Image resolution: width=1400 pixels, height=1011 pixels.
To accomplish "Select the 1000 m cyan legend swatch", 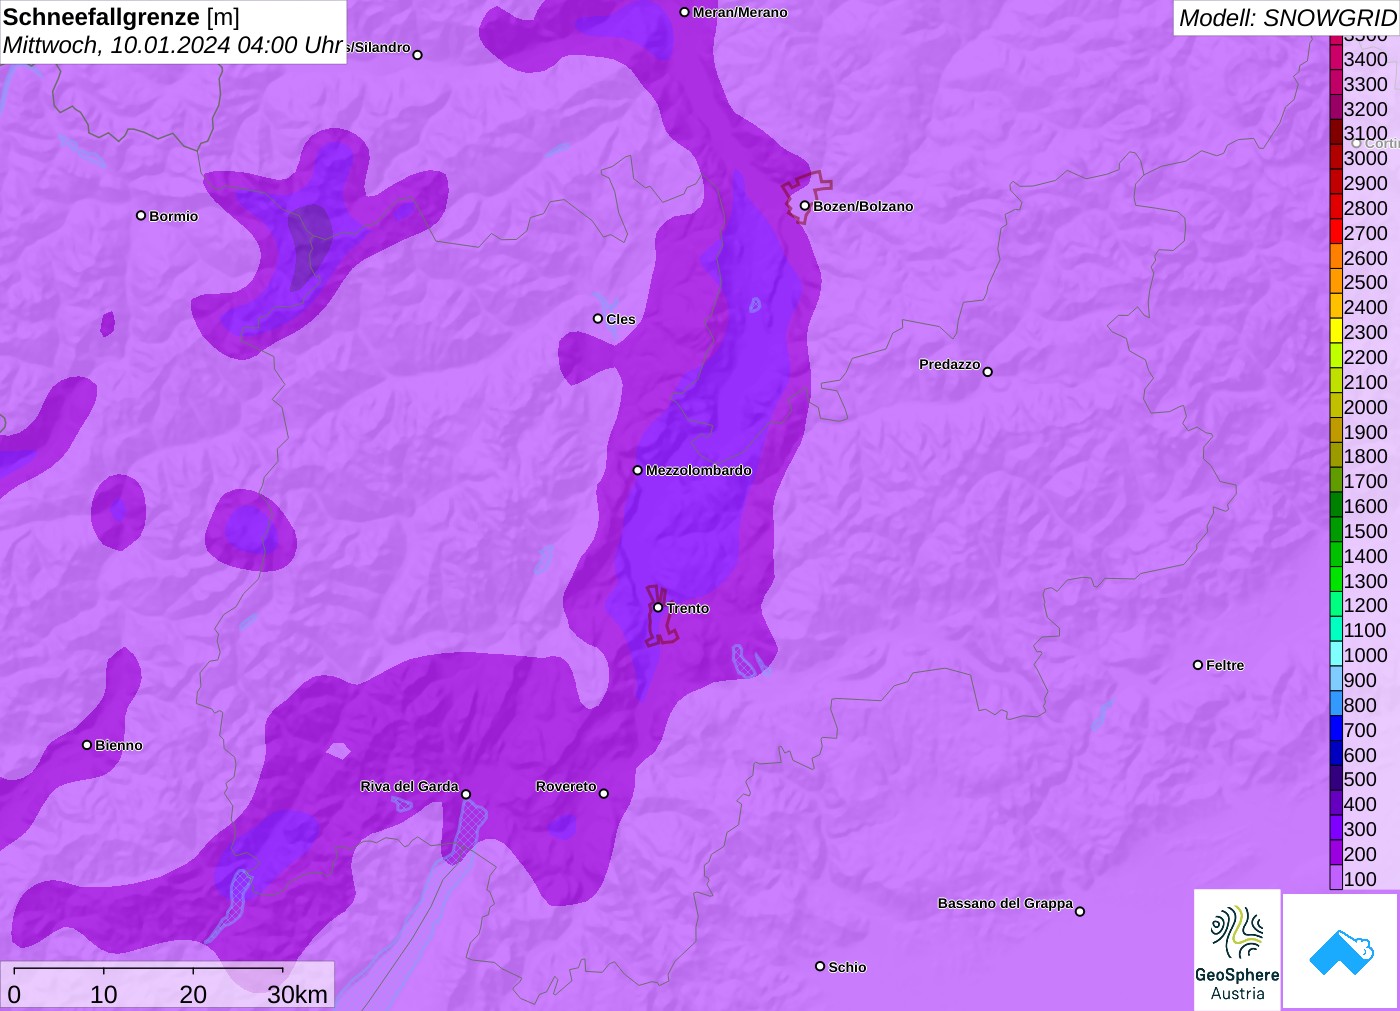I will (x=1336, y=655).
